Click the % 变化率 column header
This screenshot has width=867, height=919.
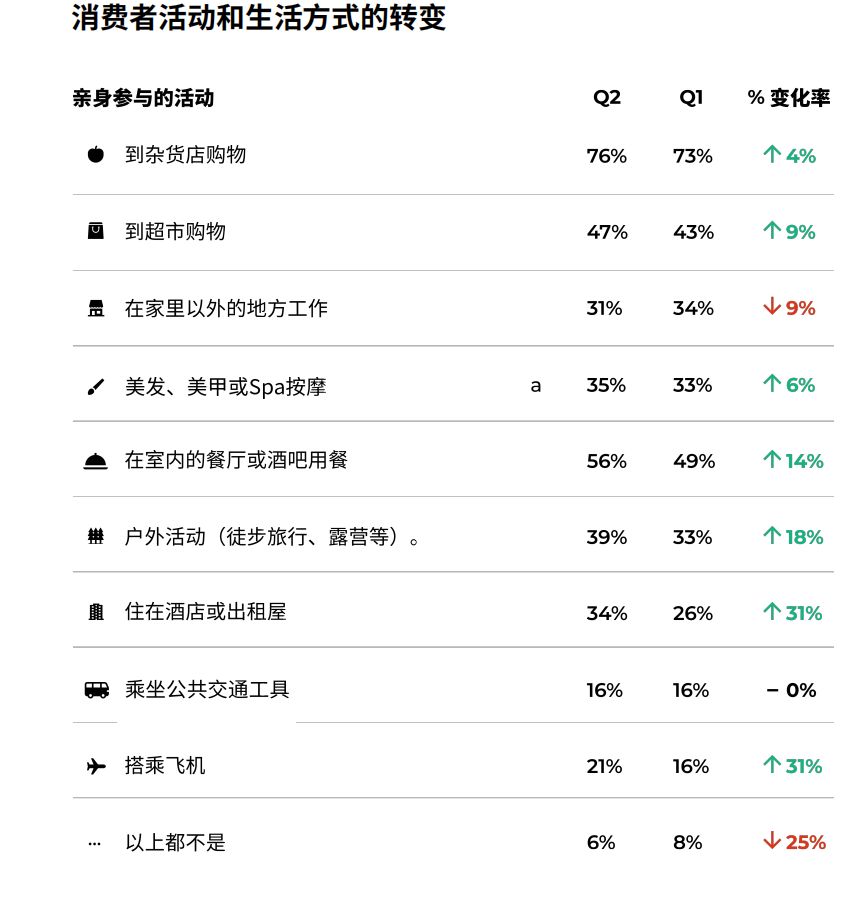(789, 97)
